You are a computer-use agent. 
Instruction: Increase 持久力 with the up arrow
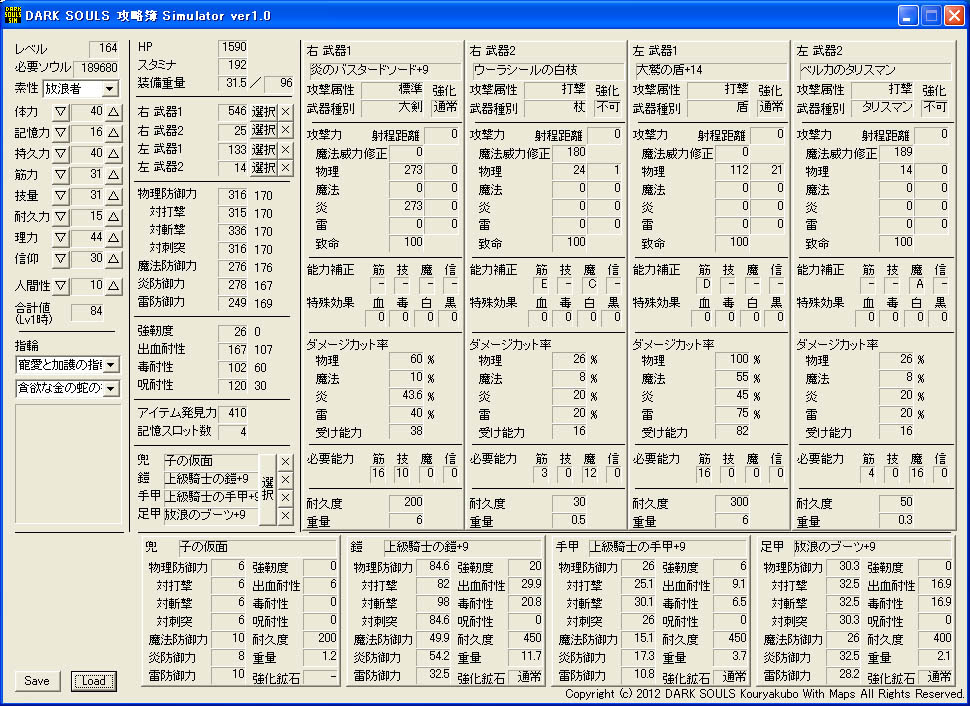[113, 153]
